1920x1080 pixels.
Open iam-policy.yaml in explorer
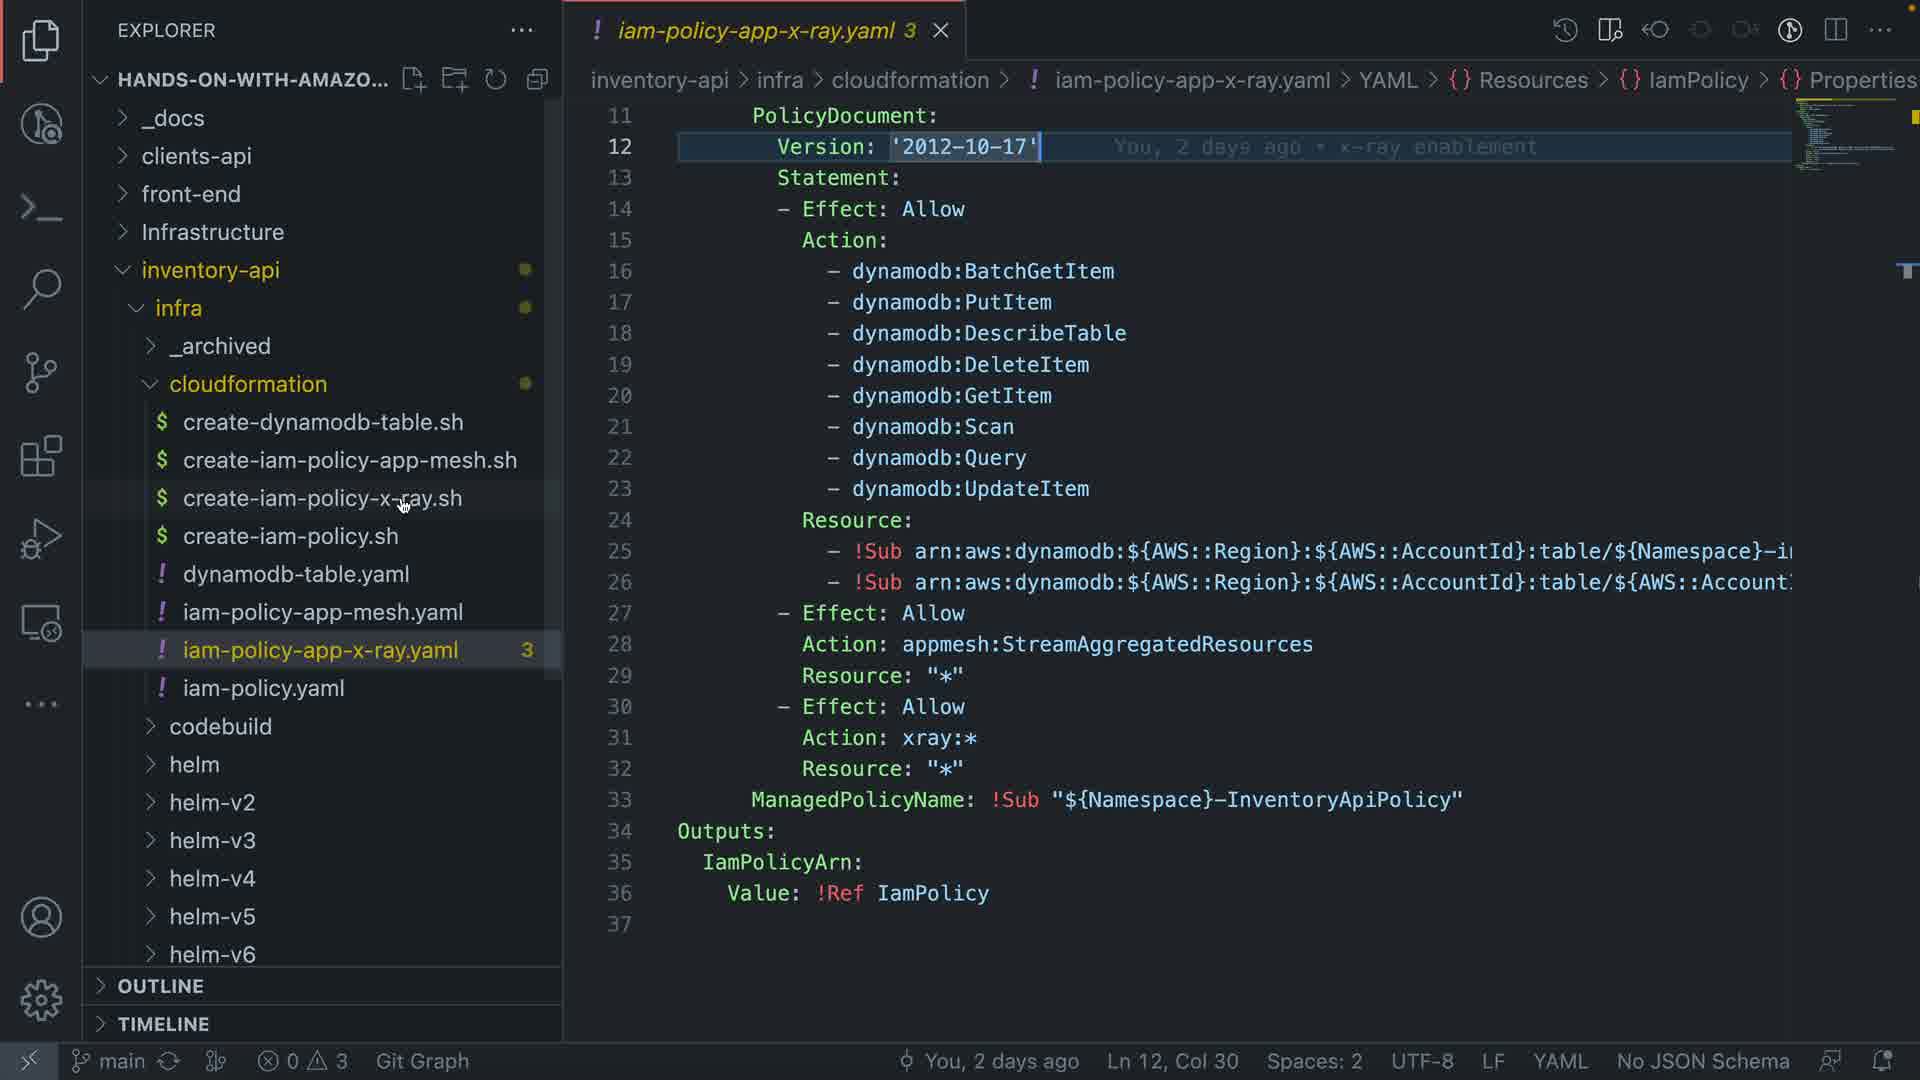click(x=263, y=689)
